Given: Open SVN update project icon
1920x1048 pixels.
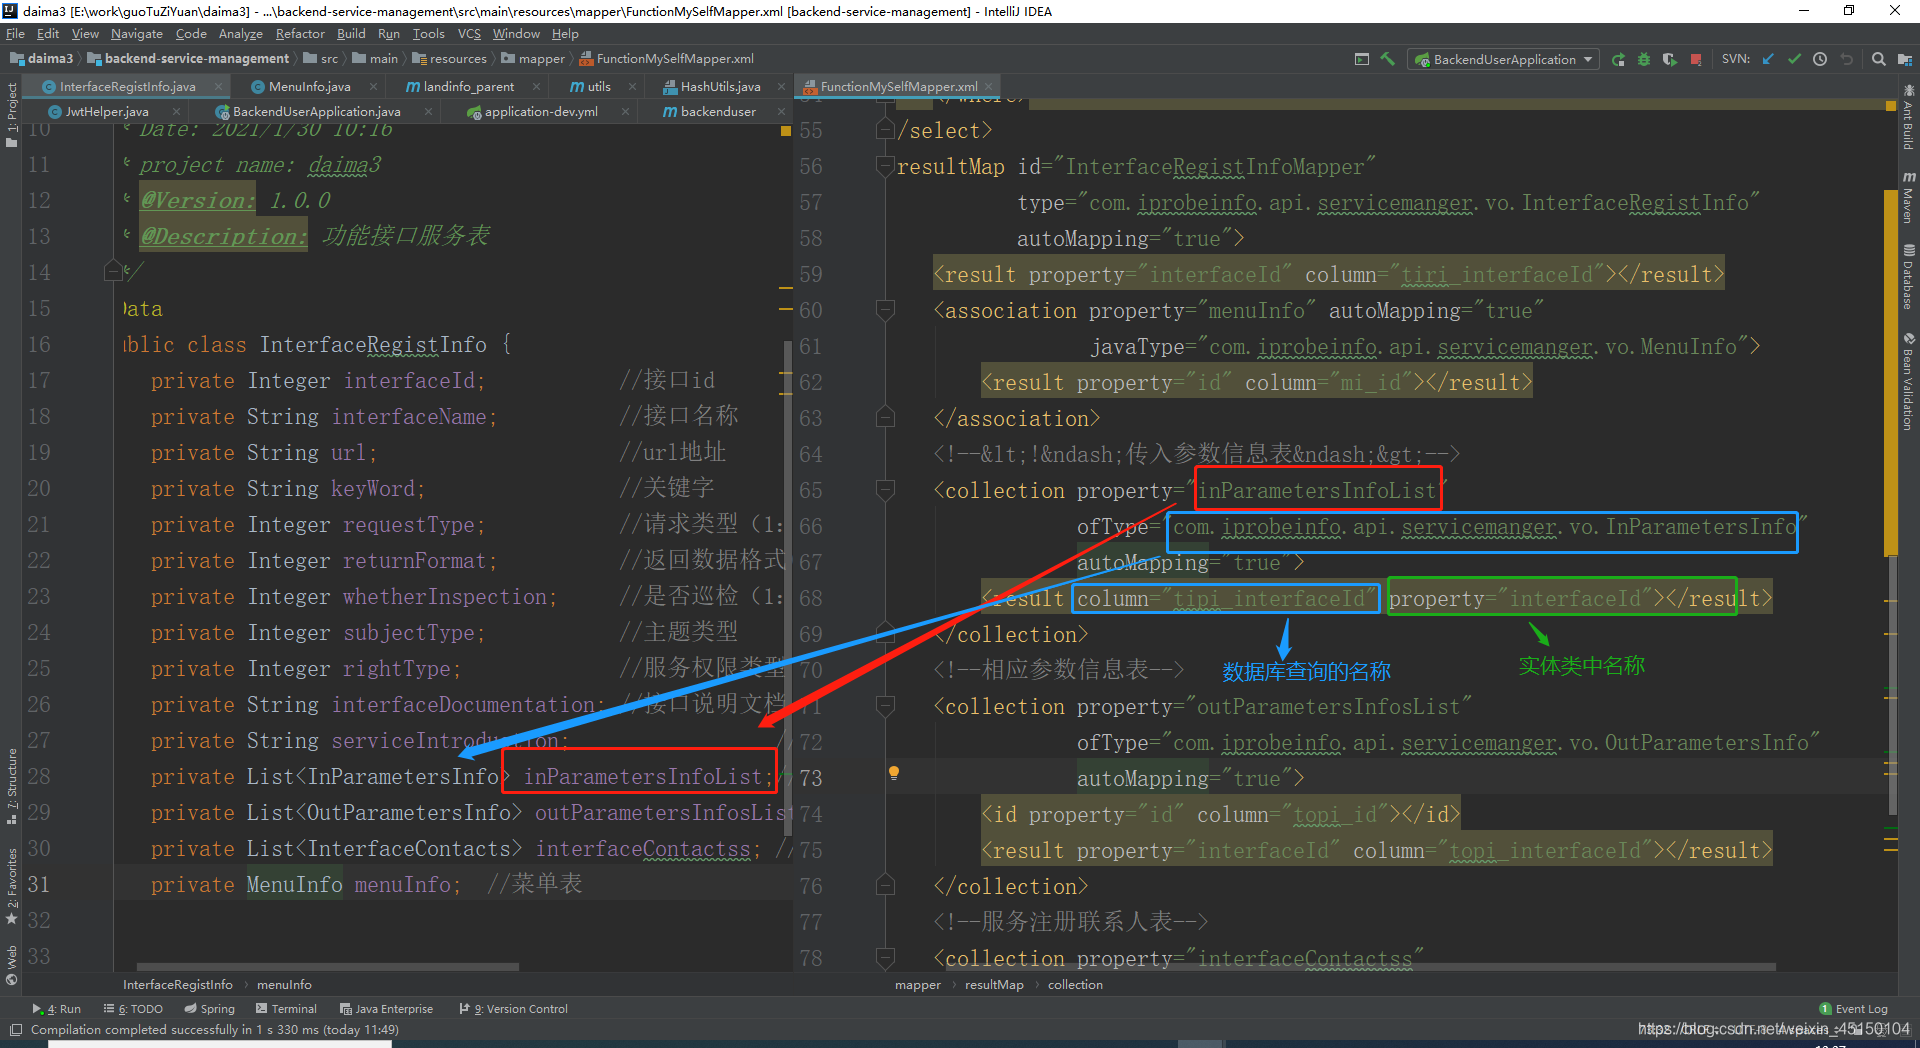Looking at the screenshot, I should click(1768, 59).
